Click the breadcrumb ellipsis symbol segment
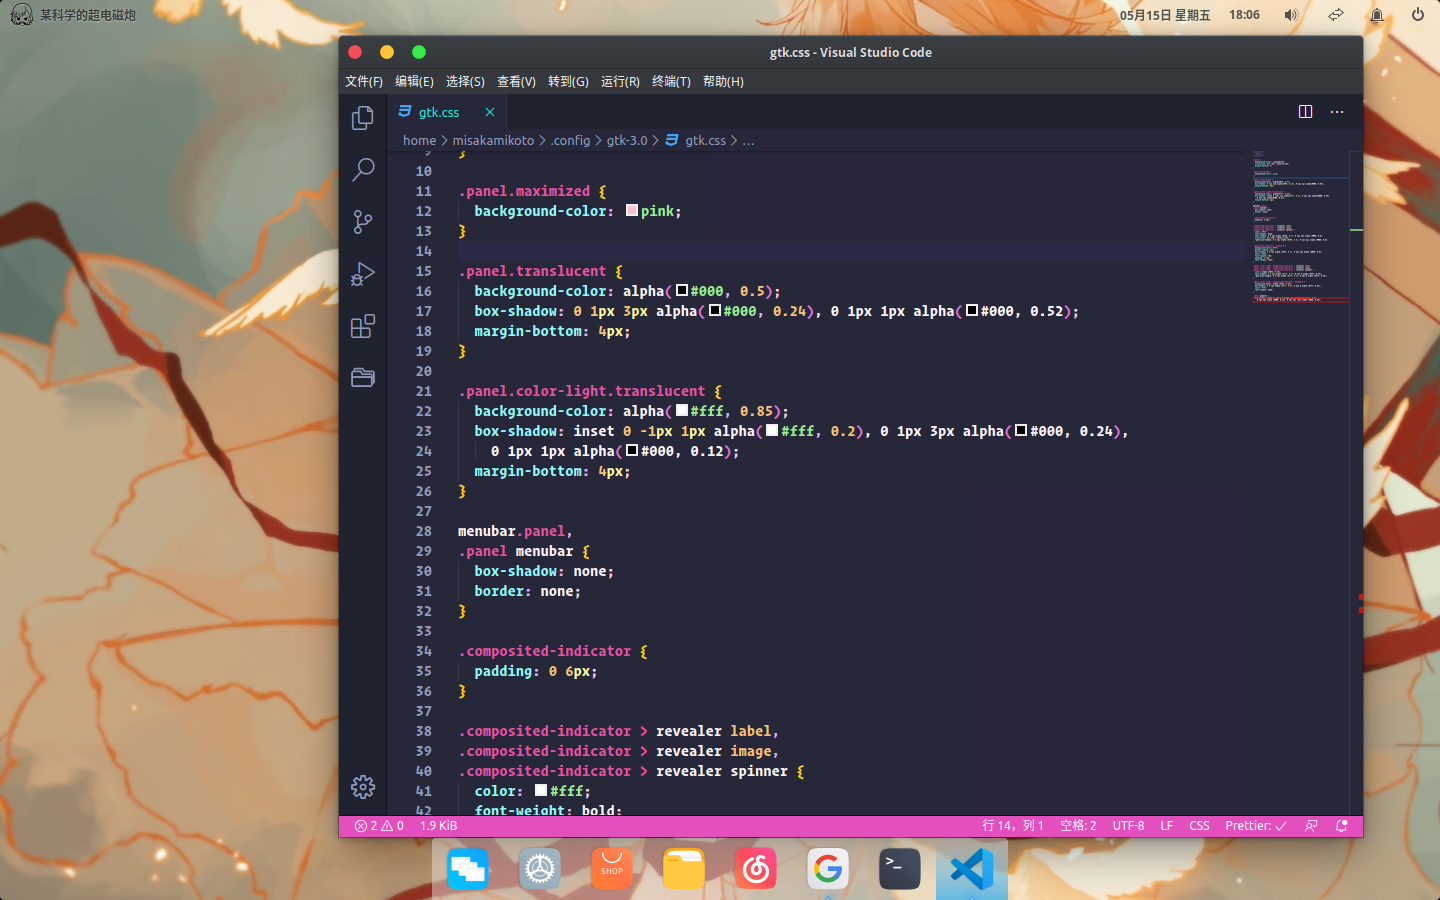Screen dimensions: 1440x900 pyautogui.click(x=748, y=140)
